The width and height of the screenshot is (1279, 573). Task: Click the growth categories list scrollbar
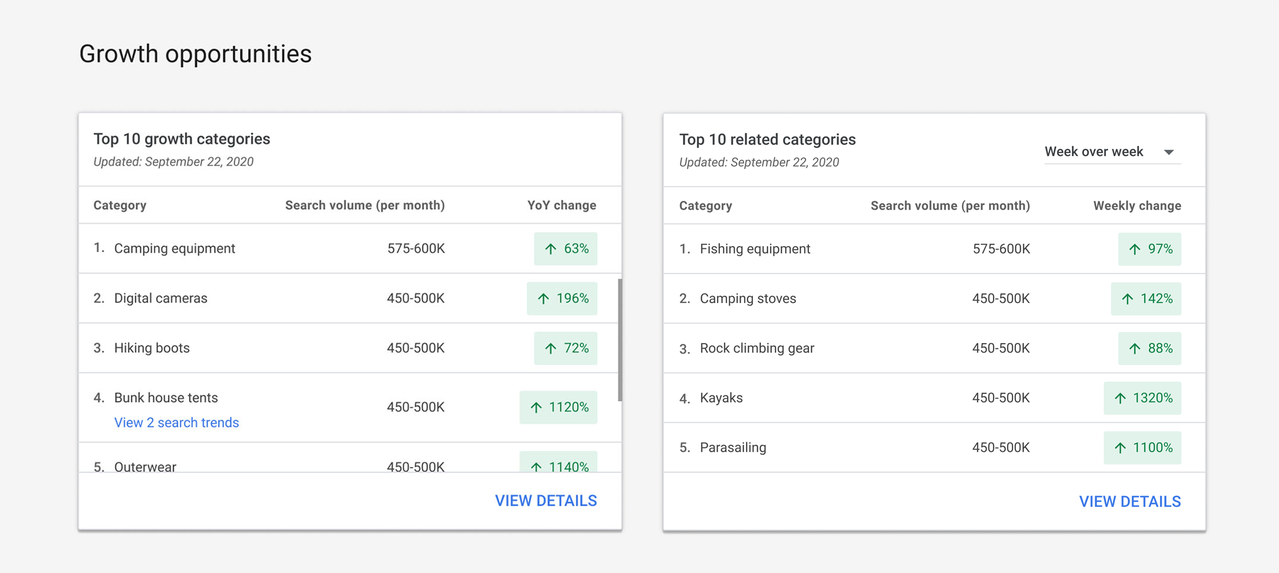coord(619,340)
